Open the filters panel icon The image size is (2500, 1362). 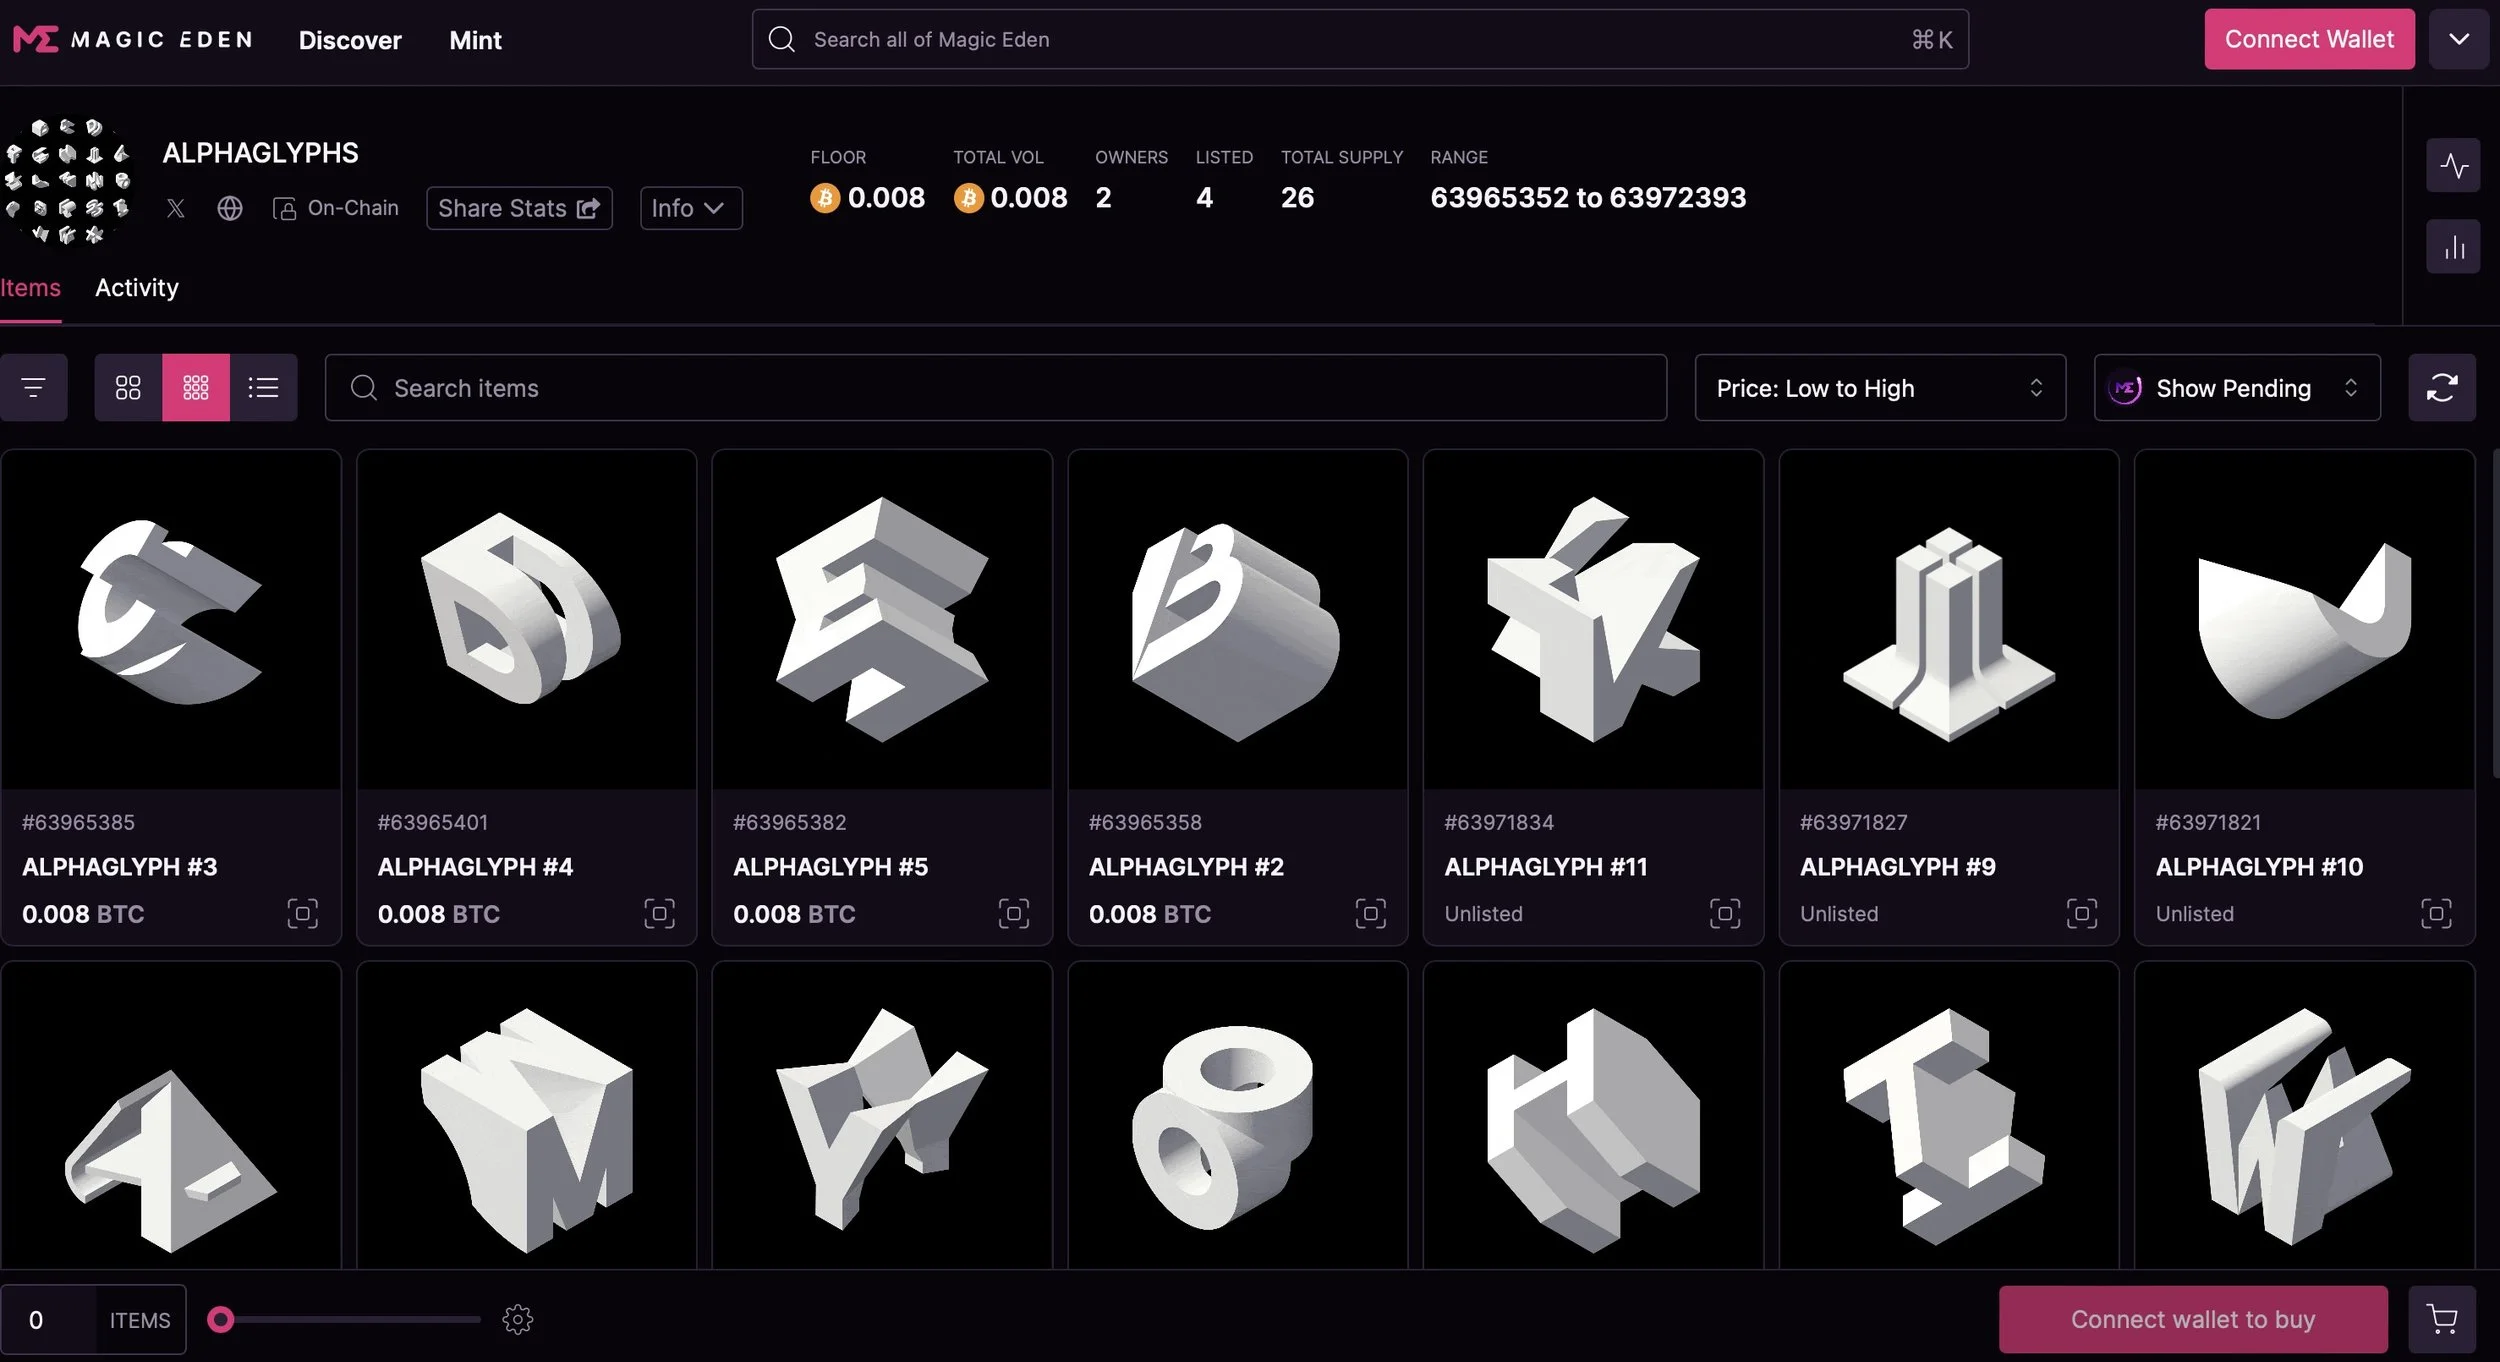[33, 388]
